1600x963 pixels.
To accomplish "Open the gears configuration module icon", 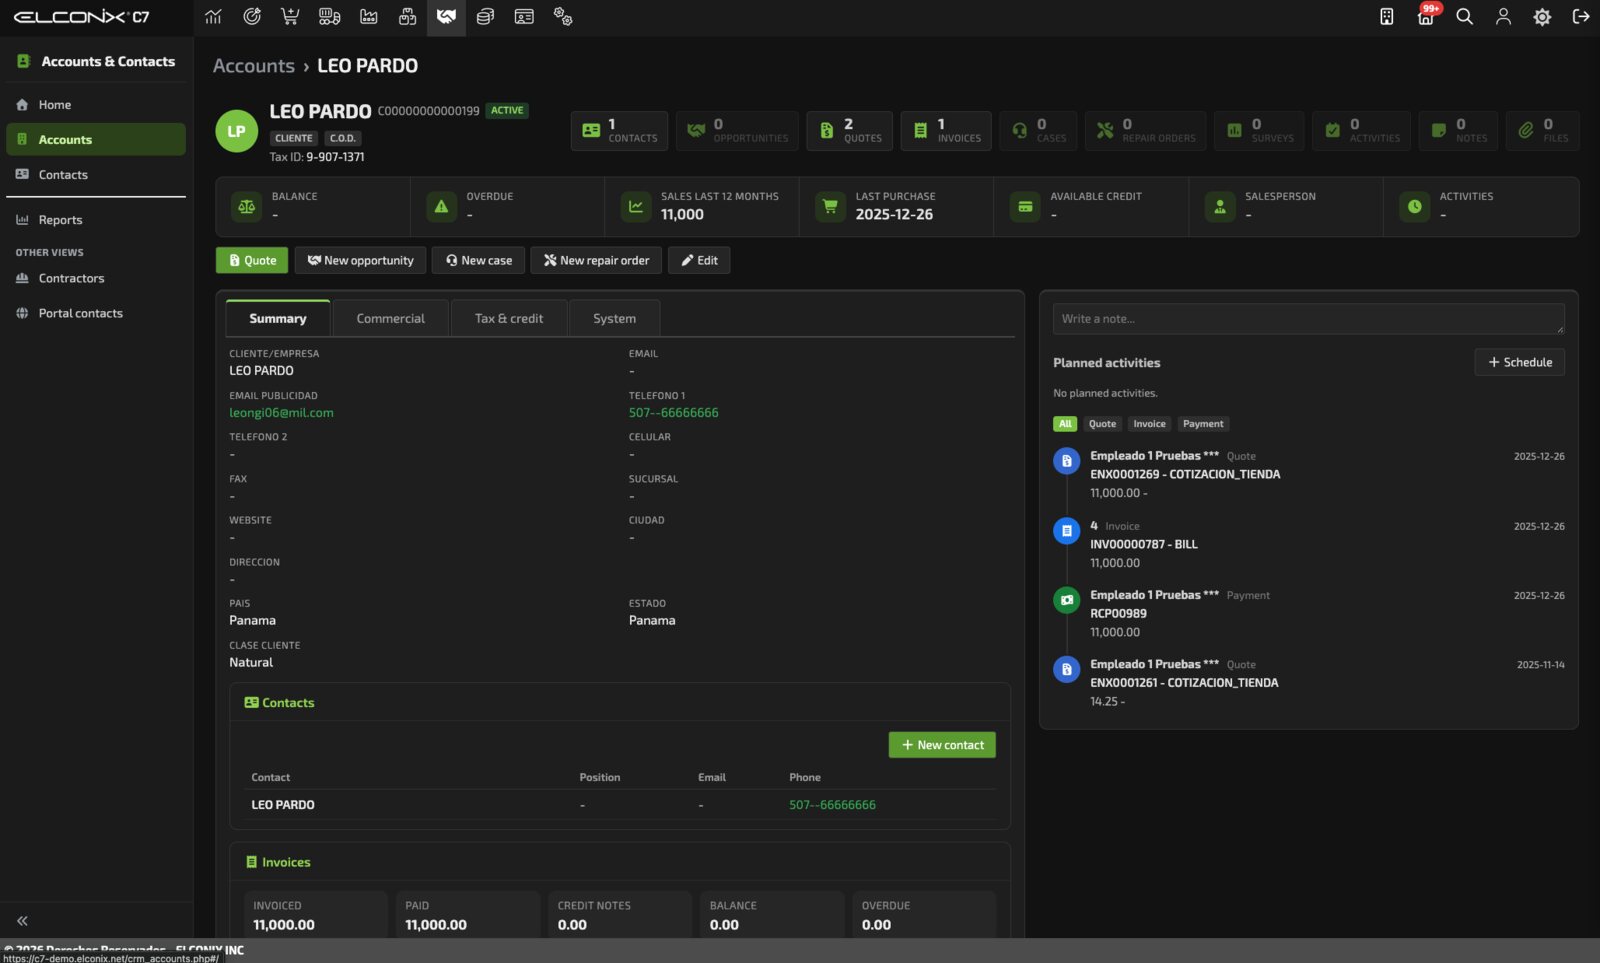I will pos(563,17).
